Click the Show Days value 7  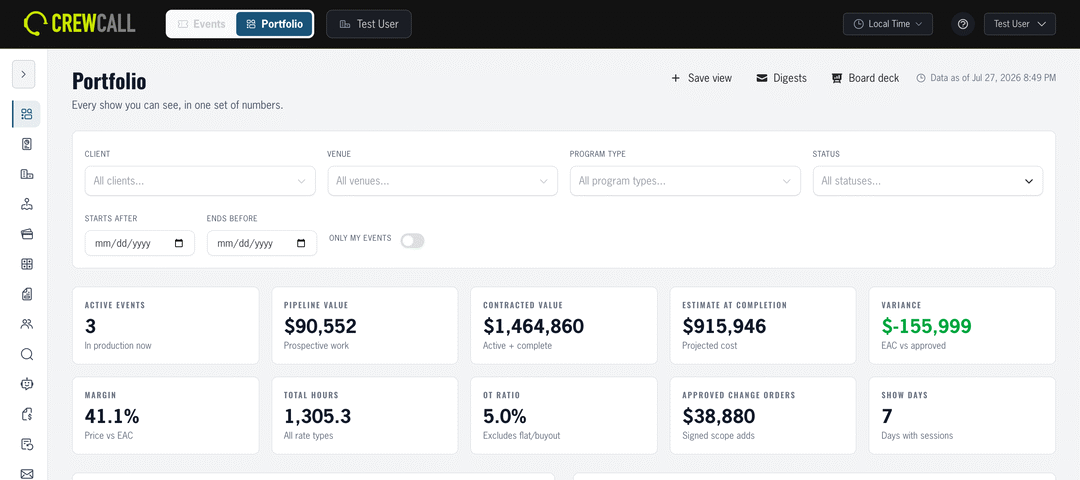pyautogui.click(x=886, y=416)
